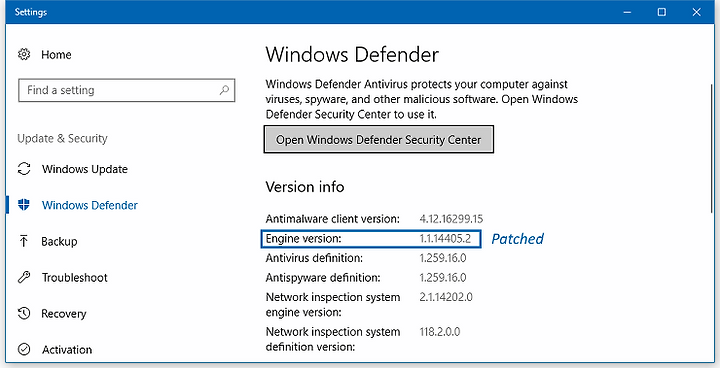Screen dimensions: 720x368
Task: Click the Home gear icon
Action: (x=24, y=55)
